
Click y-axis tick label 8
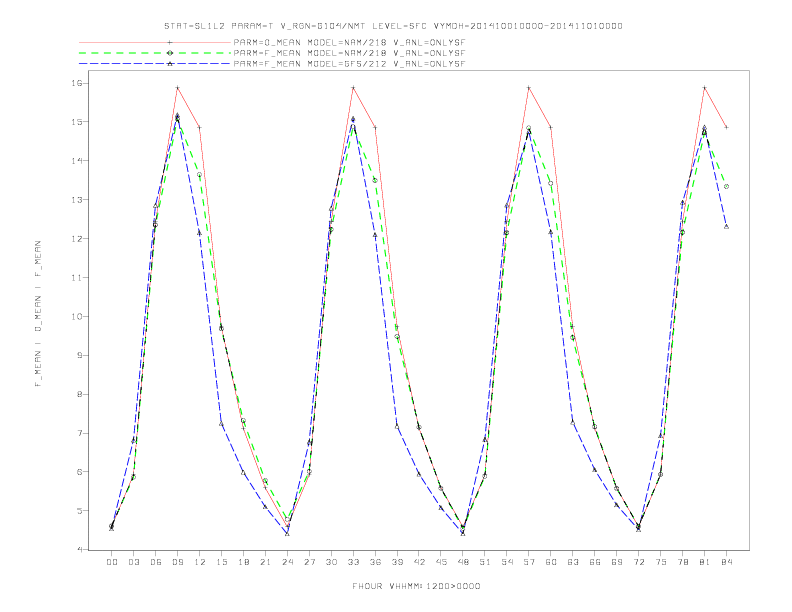coord(78,394)
